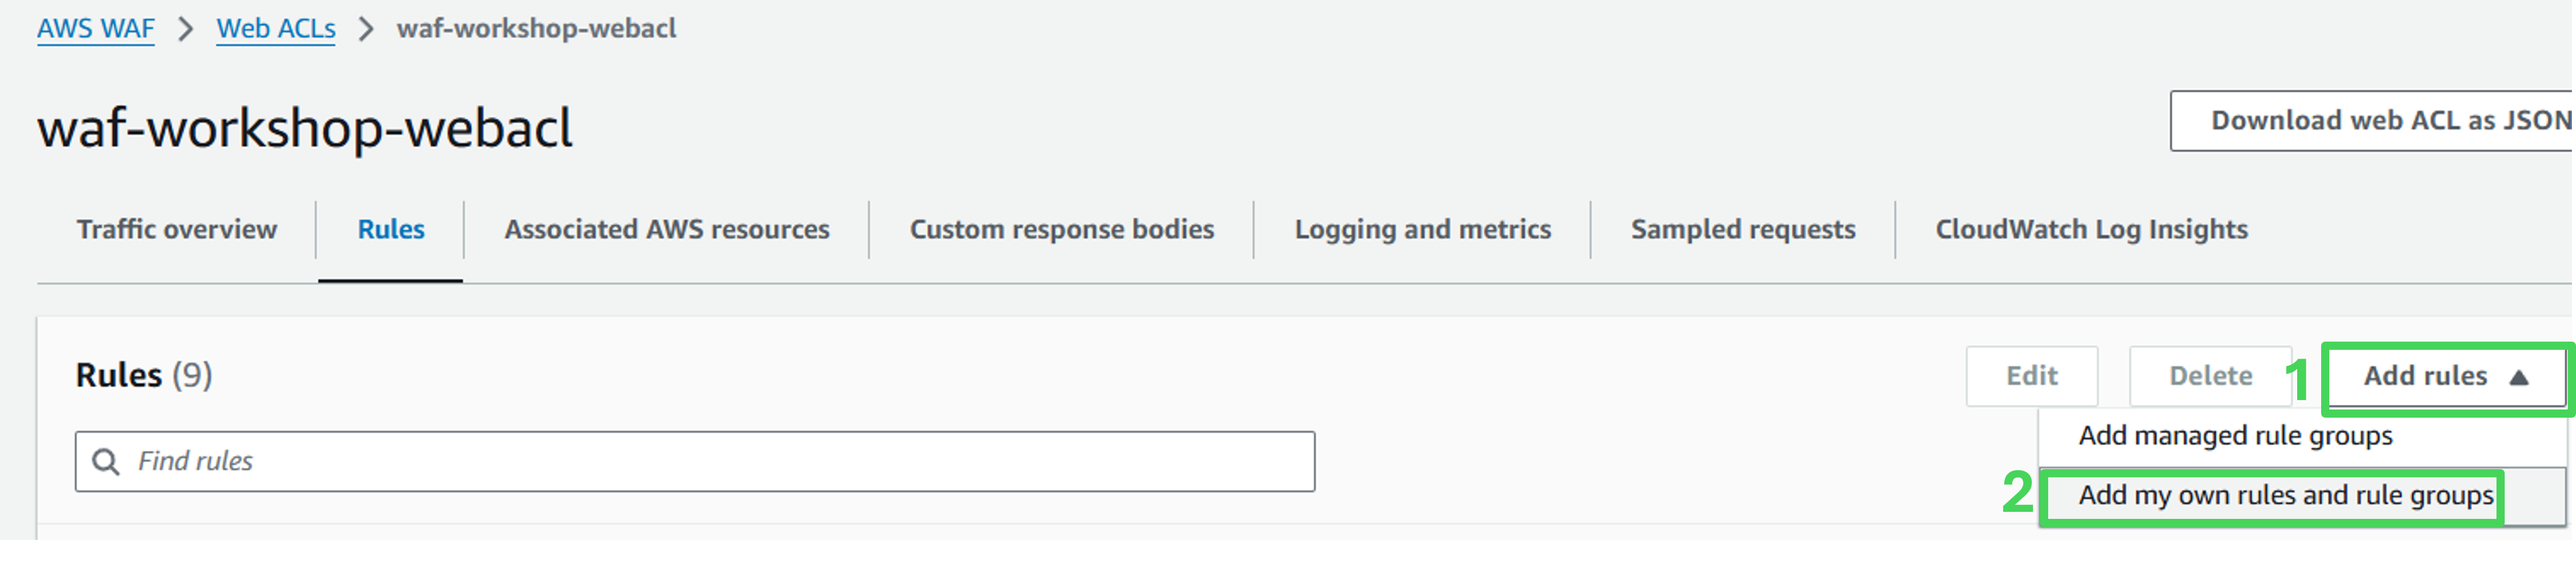
Task: Open the Associated AWS resources tab
Action: [667, 230]
